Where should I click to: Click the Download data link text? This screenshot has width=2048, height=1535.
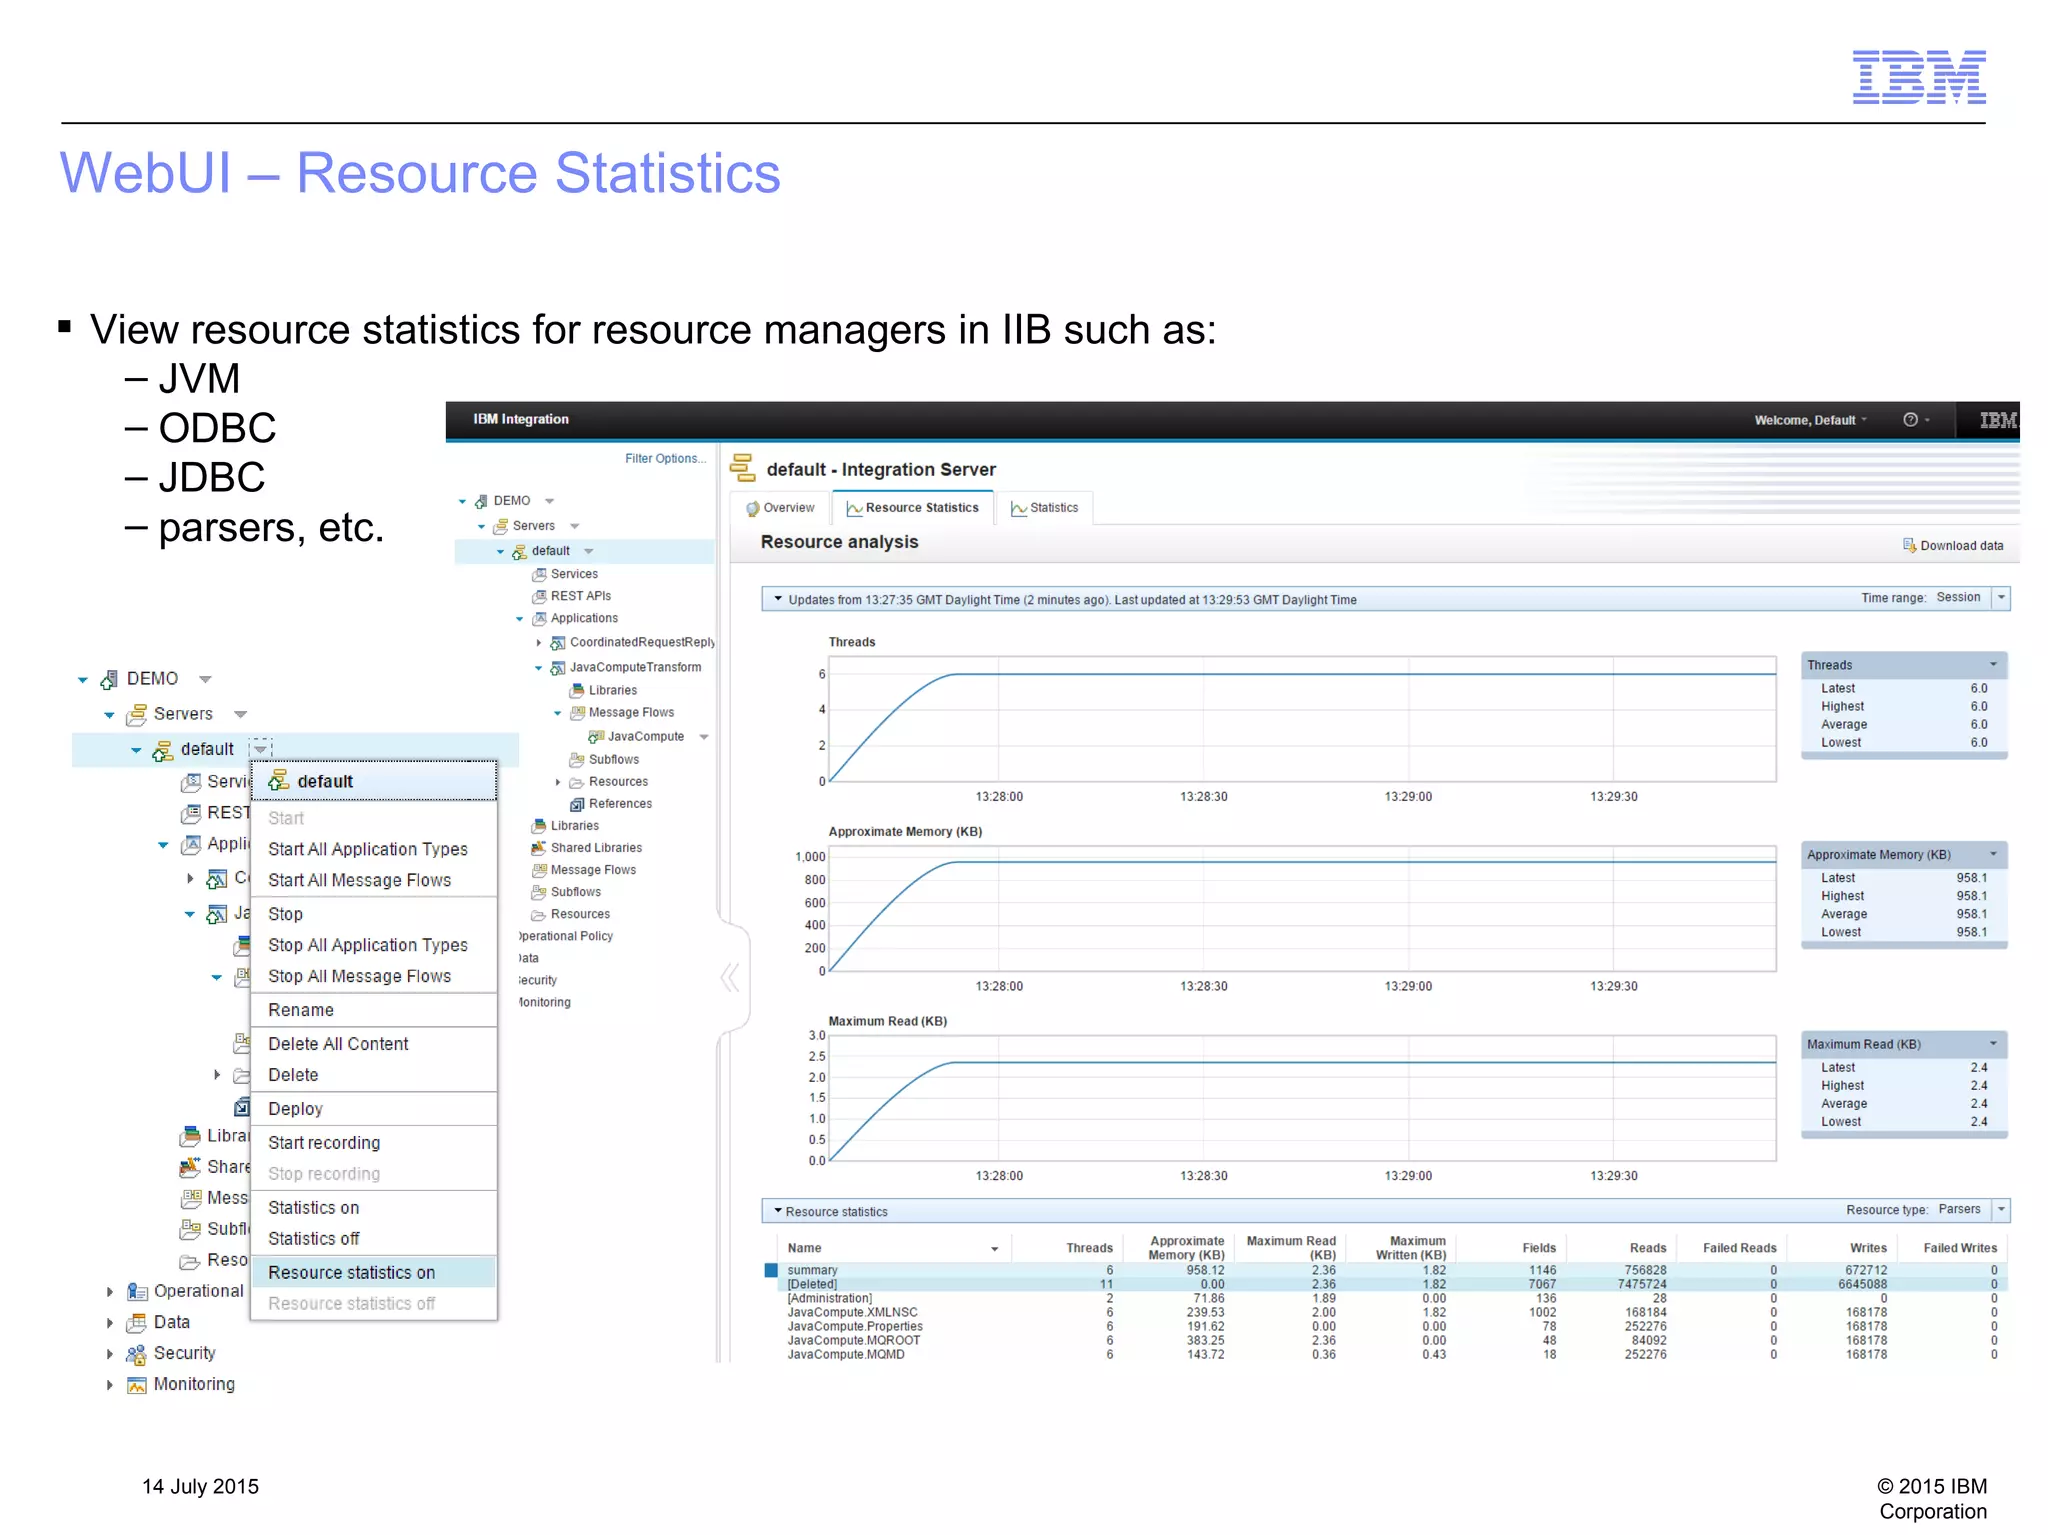point(1961,546)
